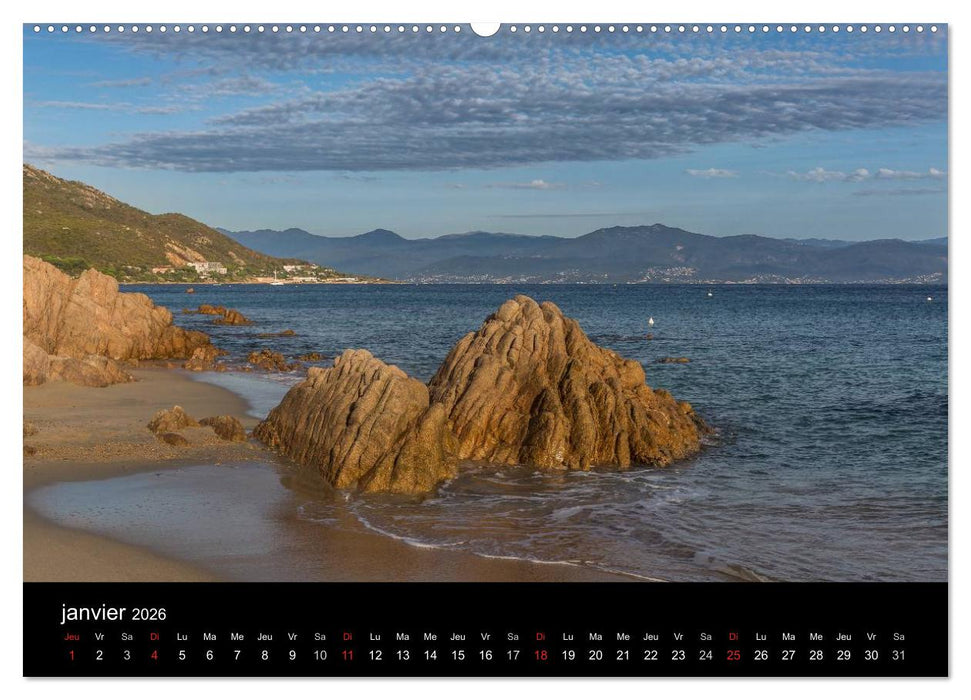Select date 31 at the row's end
Image resolution: width=971 pixels, height=700 pixels.
coord(899,657)
